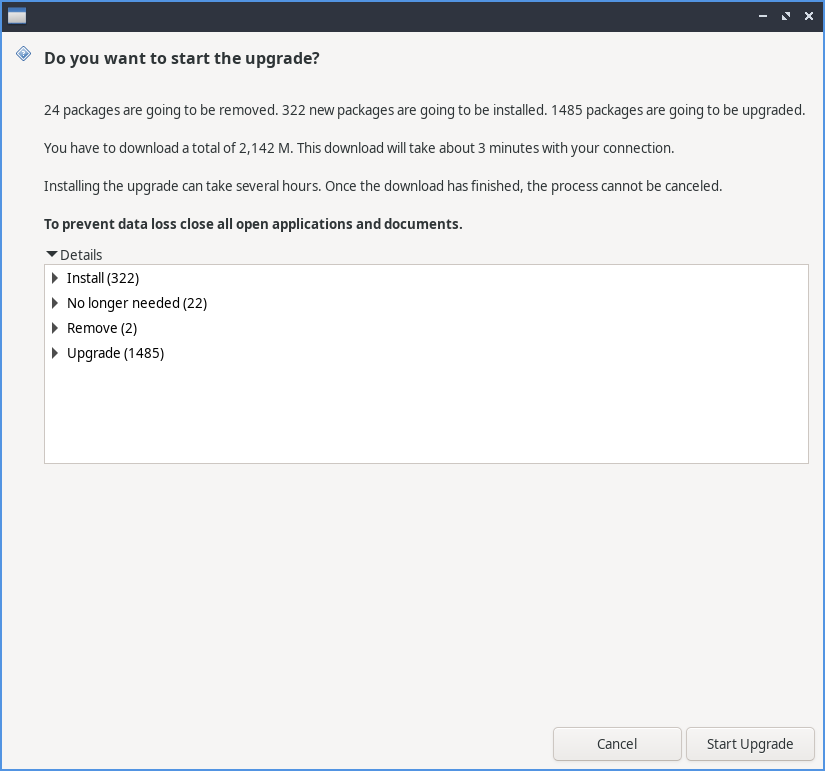Click the Start Upgrade button
The height and width of the screenshot is (771, 825).
pyautogui.click(x=750, y=744)
